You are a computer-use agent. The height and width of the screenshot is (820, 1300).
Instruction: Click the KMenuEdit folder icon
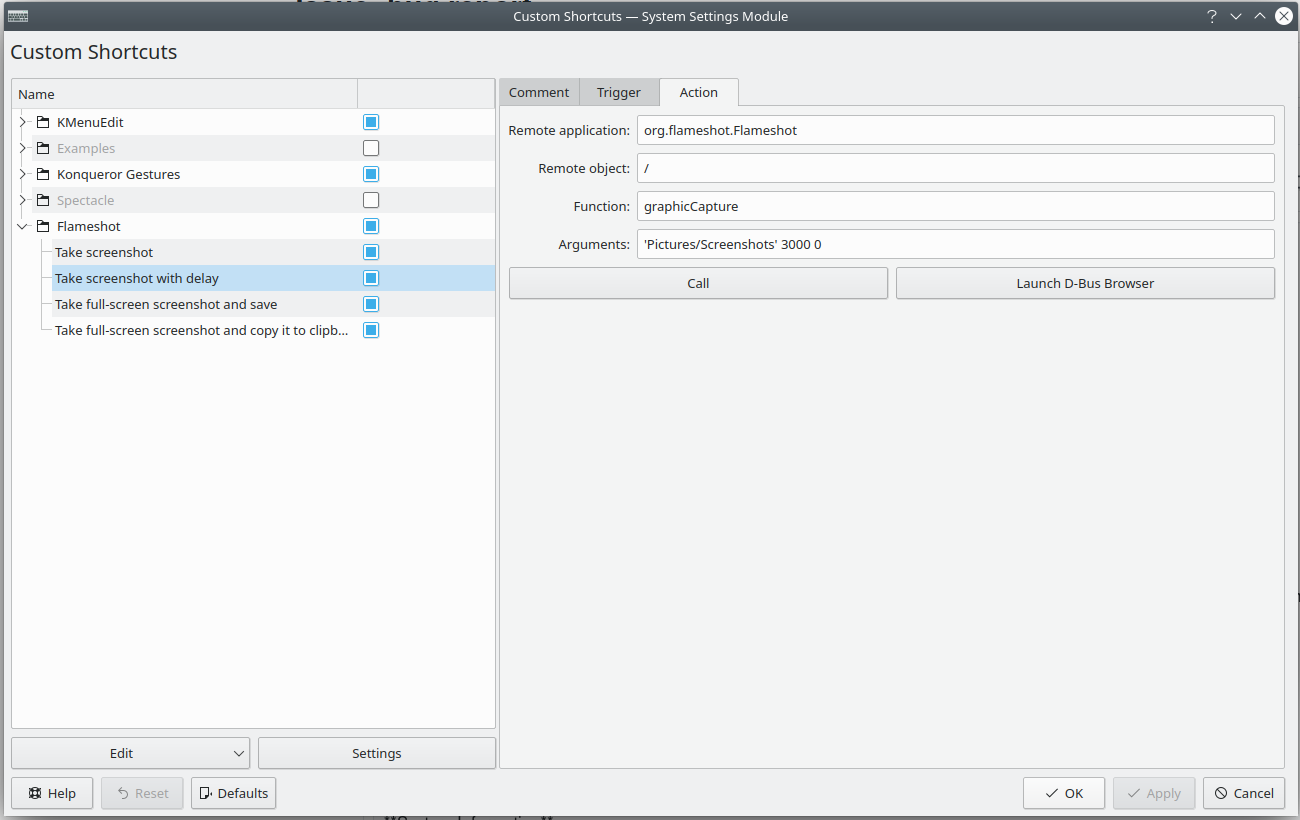click(42, 121)
